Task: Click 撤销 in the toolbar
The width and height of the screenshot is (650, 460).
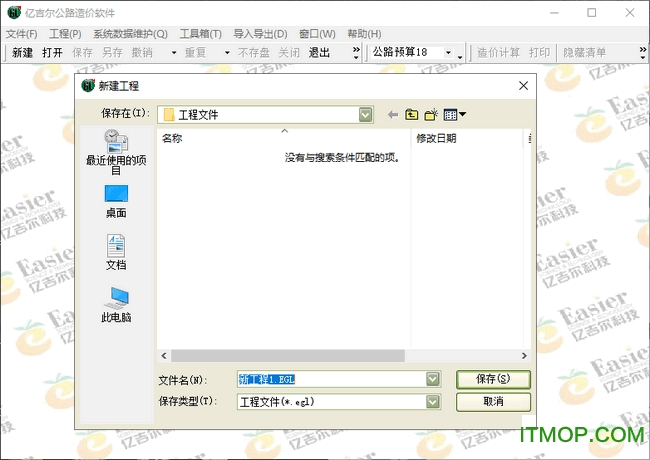Action: pyautogui.click(x=142, y=53)
